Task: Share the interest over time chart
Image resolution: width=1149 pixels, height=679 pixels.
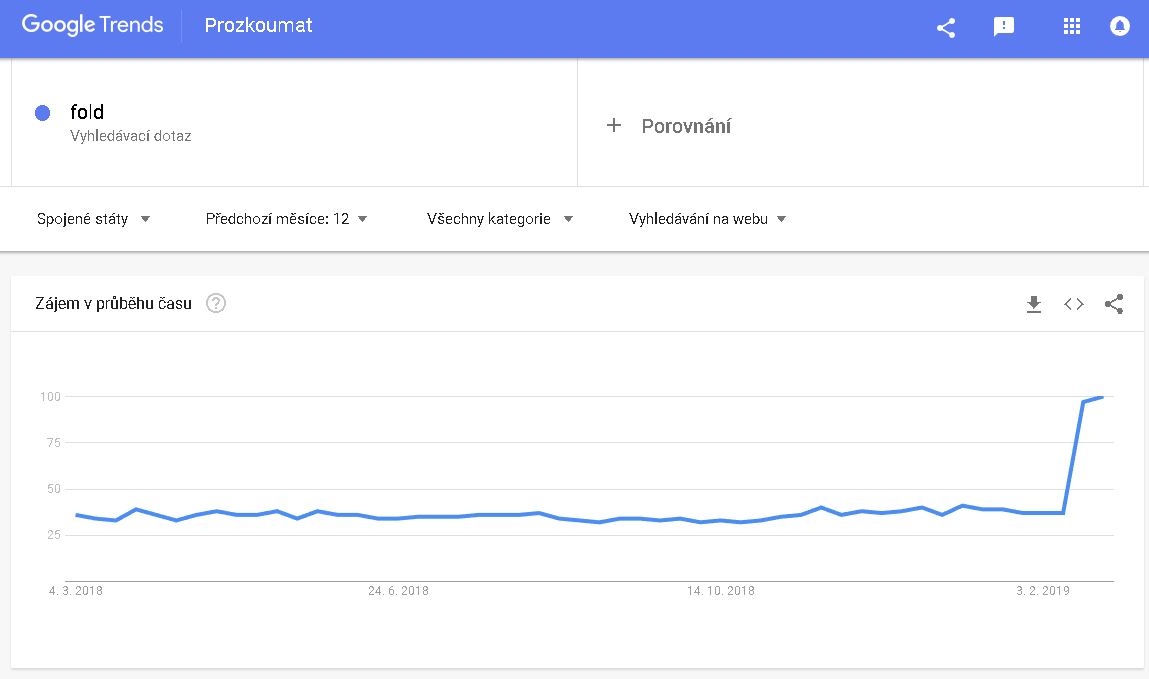Action: (x=1114, y=304)
